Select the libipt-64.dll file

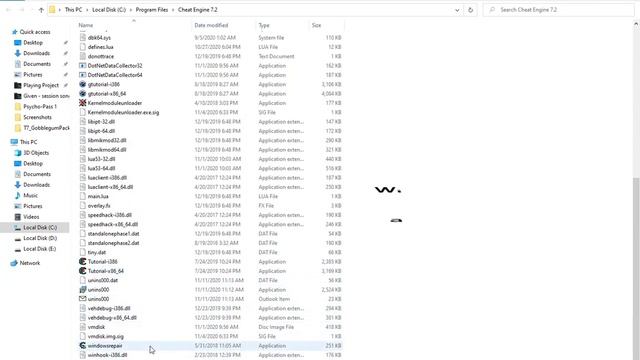coord(101,131)
